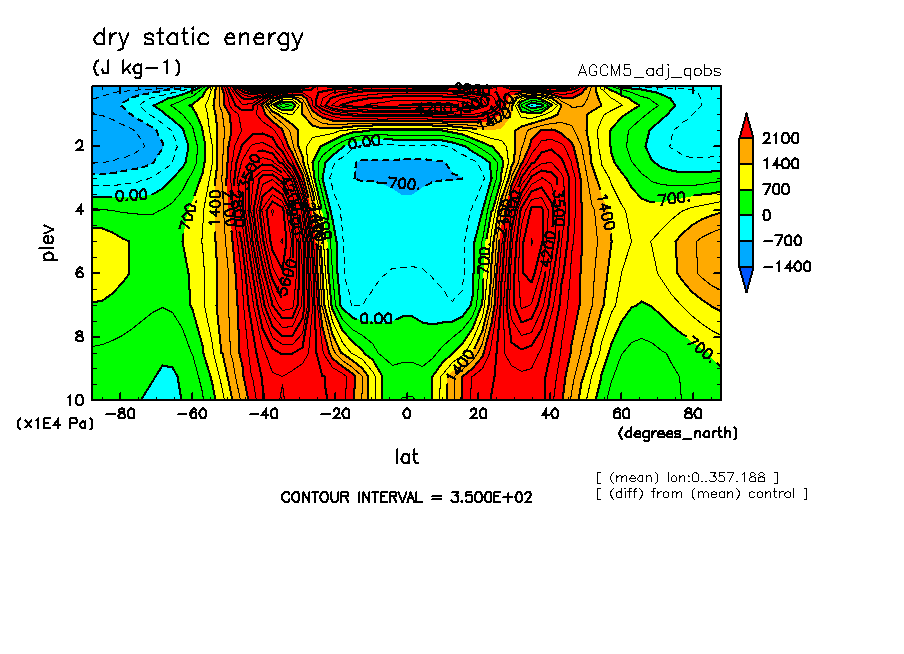
Task: Click plev axis tick label '8'
Action: tap(79, 336)
